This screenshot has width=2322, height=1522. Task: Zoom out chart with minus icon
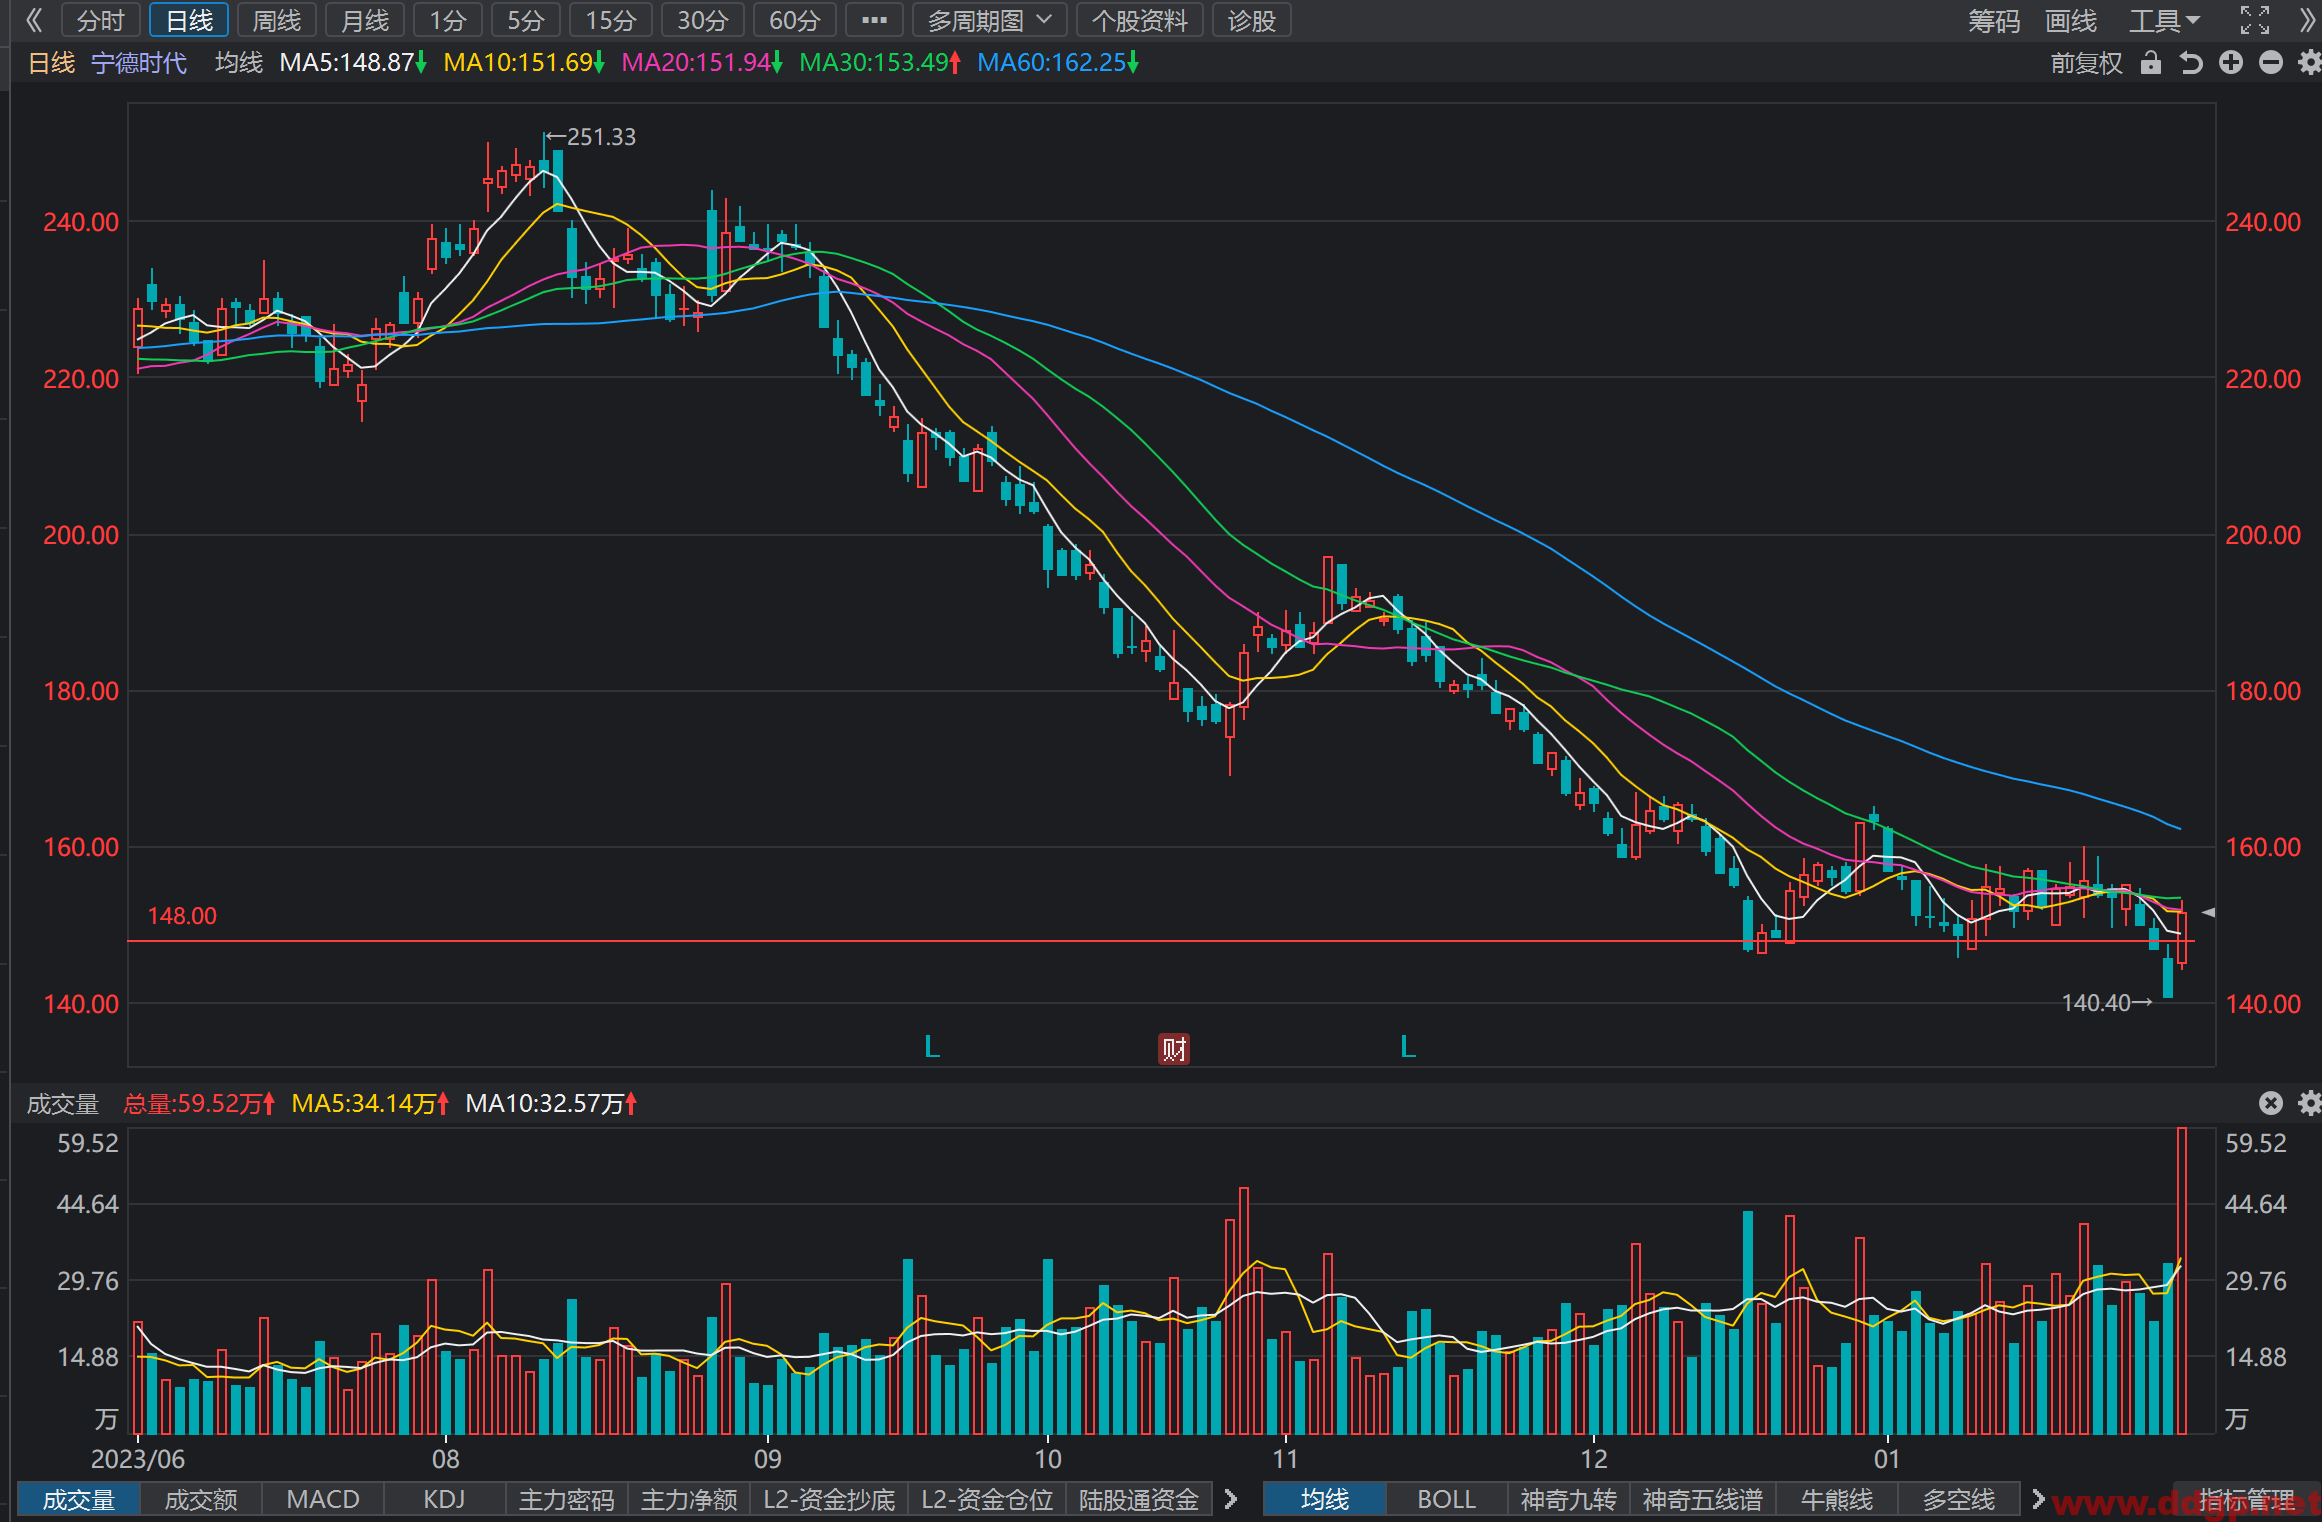[2271, 63]
